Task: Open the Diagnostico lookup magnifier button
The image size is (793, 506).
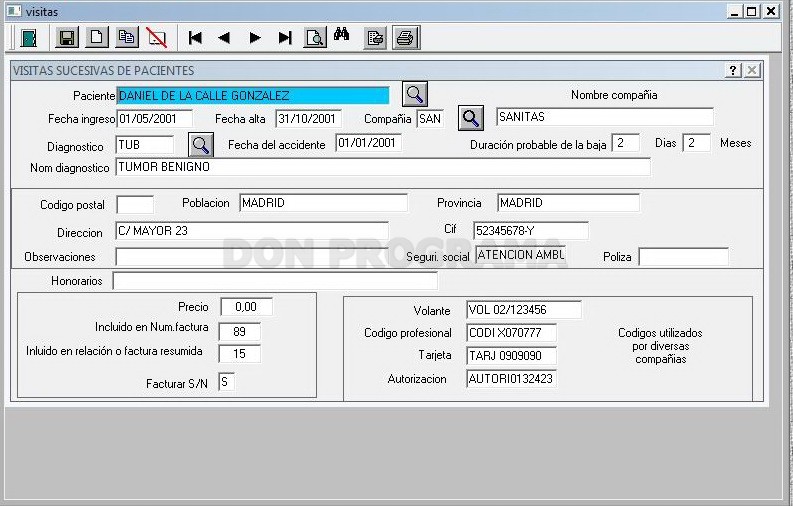Action: 200,145
